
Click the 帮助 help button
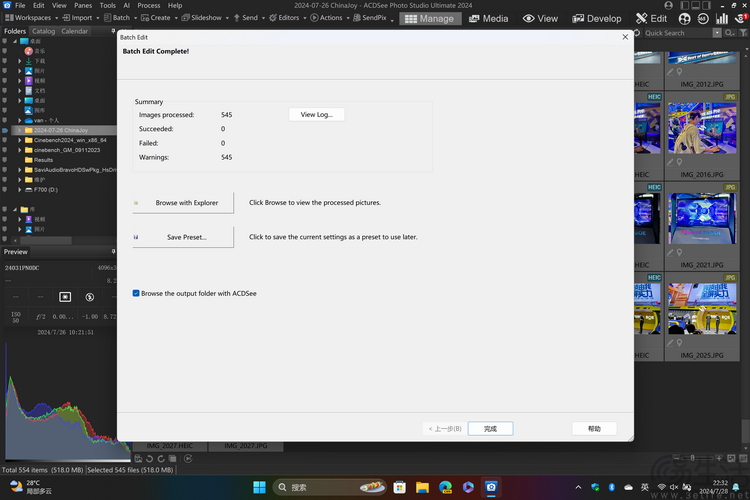click(594, 429)
